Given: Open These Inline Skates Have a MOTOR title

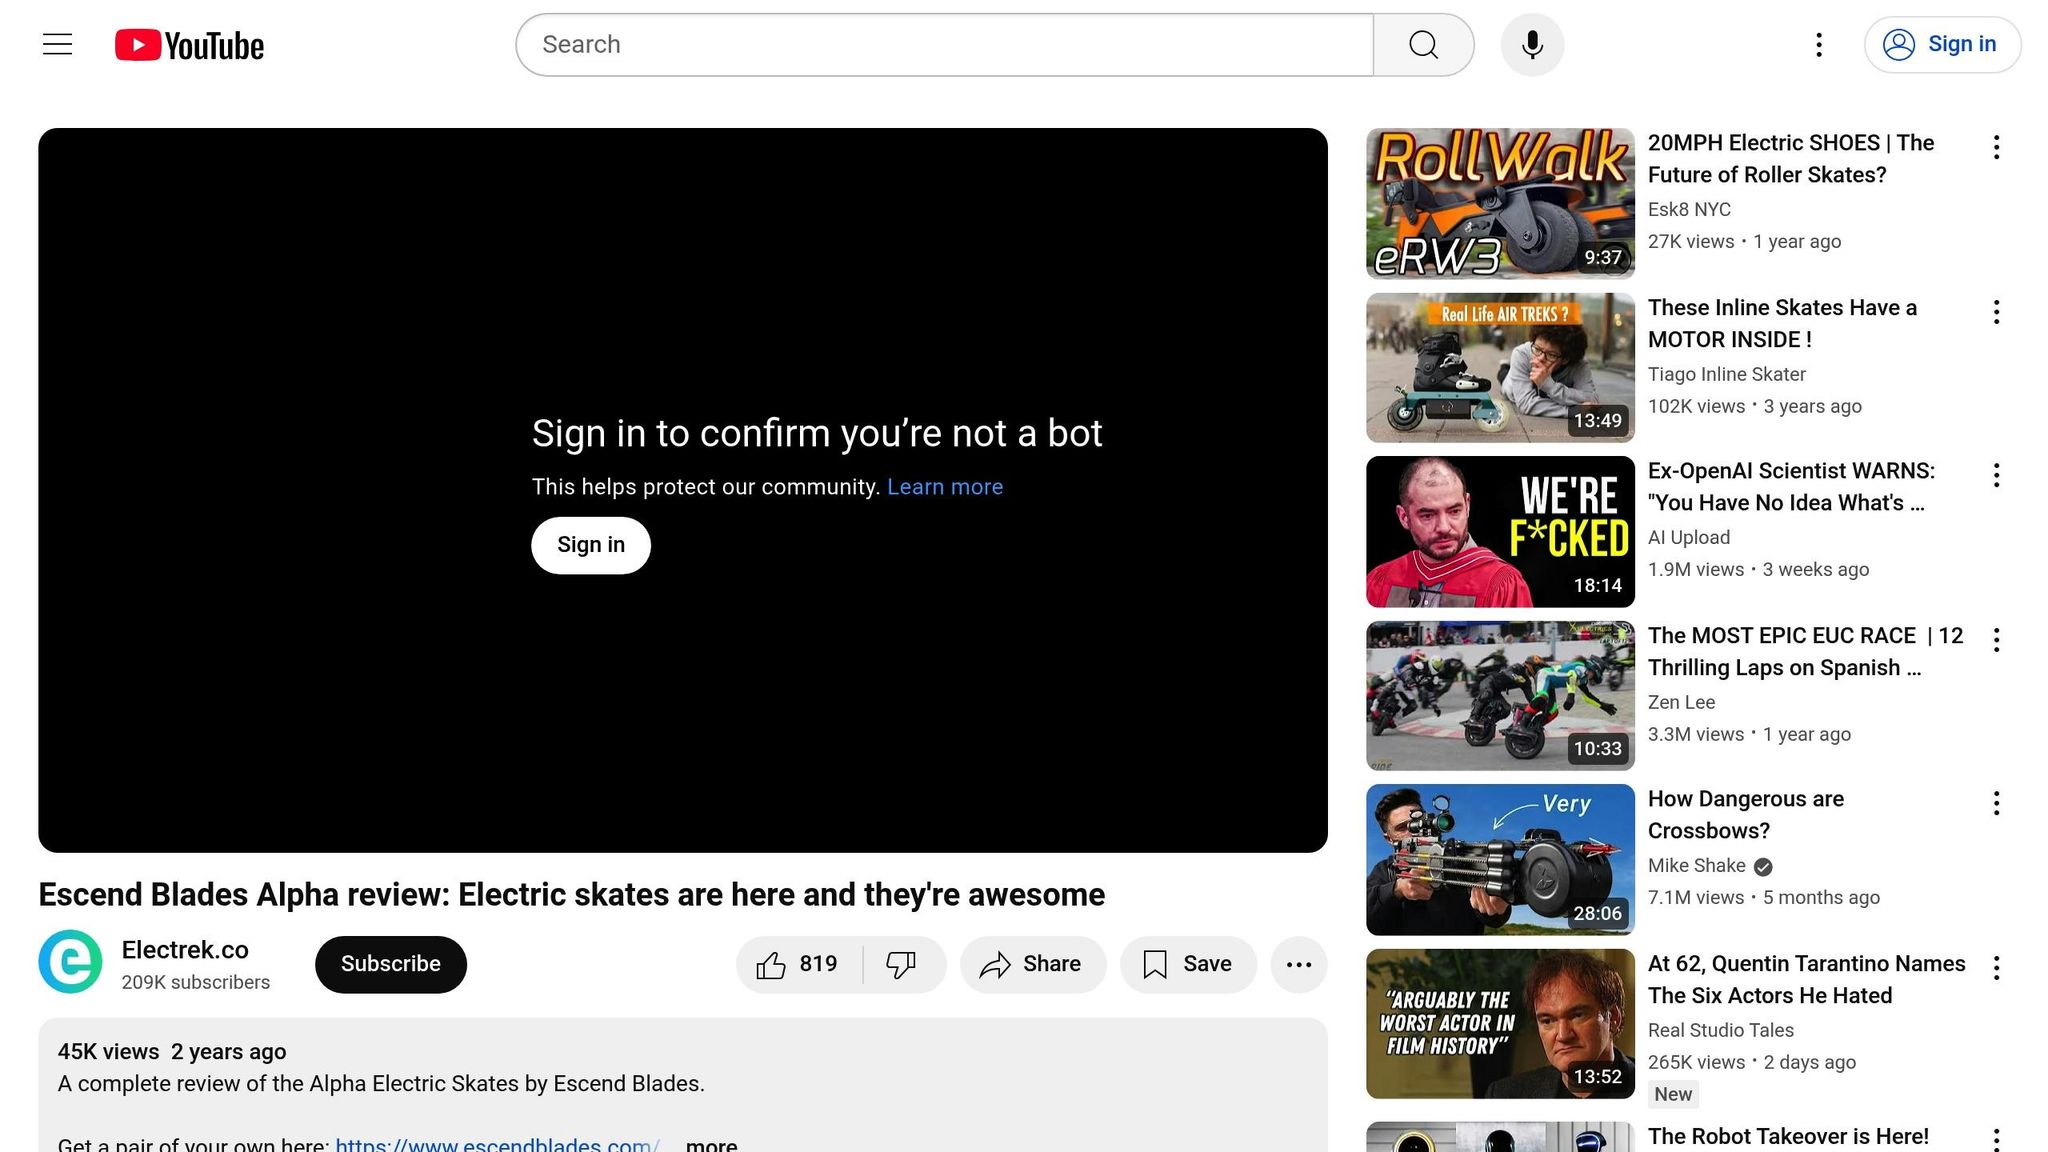Looking at the screenshot, I should pos(1782,324).
